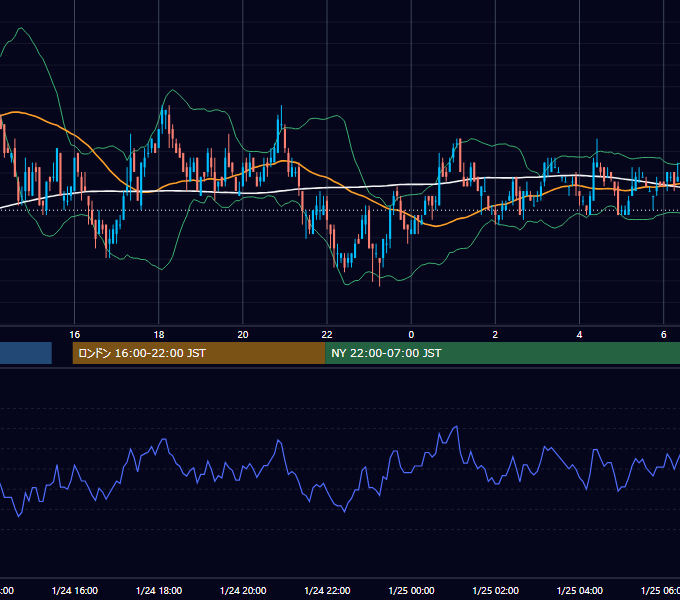
Task: Click the 1/24 18:00 date label
Action: pos(159,590)
